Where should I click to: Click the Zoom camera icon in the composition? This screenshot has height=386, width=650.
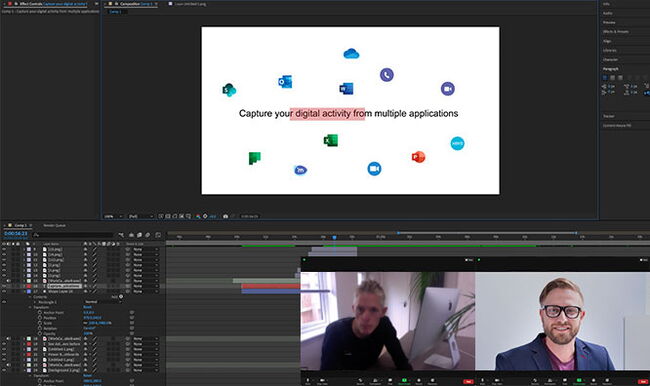coord(374,169)
